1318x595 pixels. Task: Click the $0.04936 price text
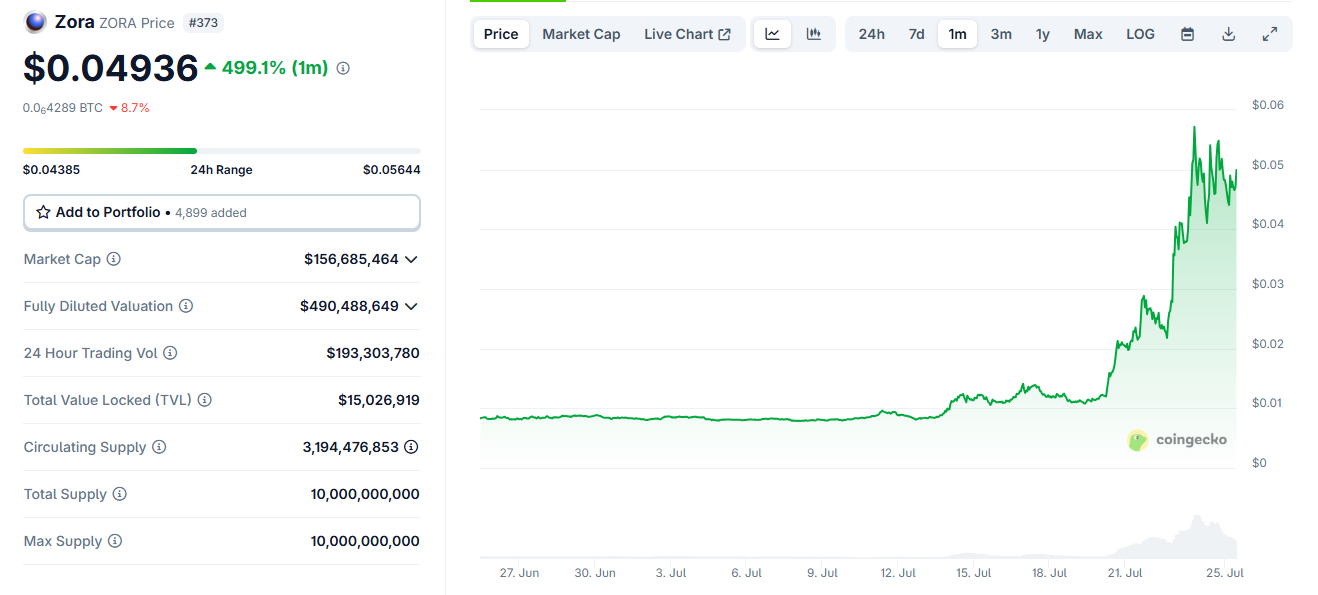[111, 68]
